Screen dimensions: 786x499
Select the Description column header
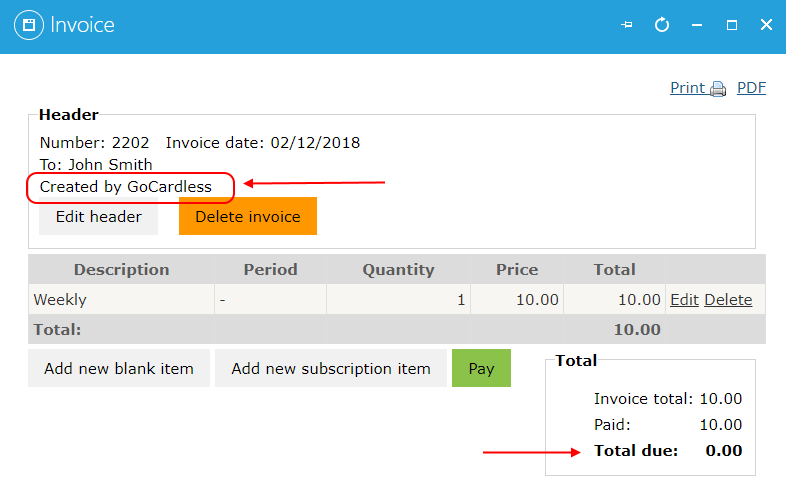(x=121, y=270)
